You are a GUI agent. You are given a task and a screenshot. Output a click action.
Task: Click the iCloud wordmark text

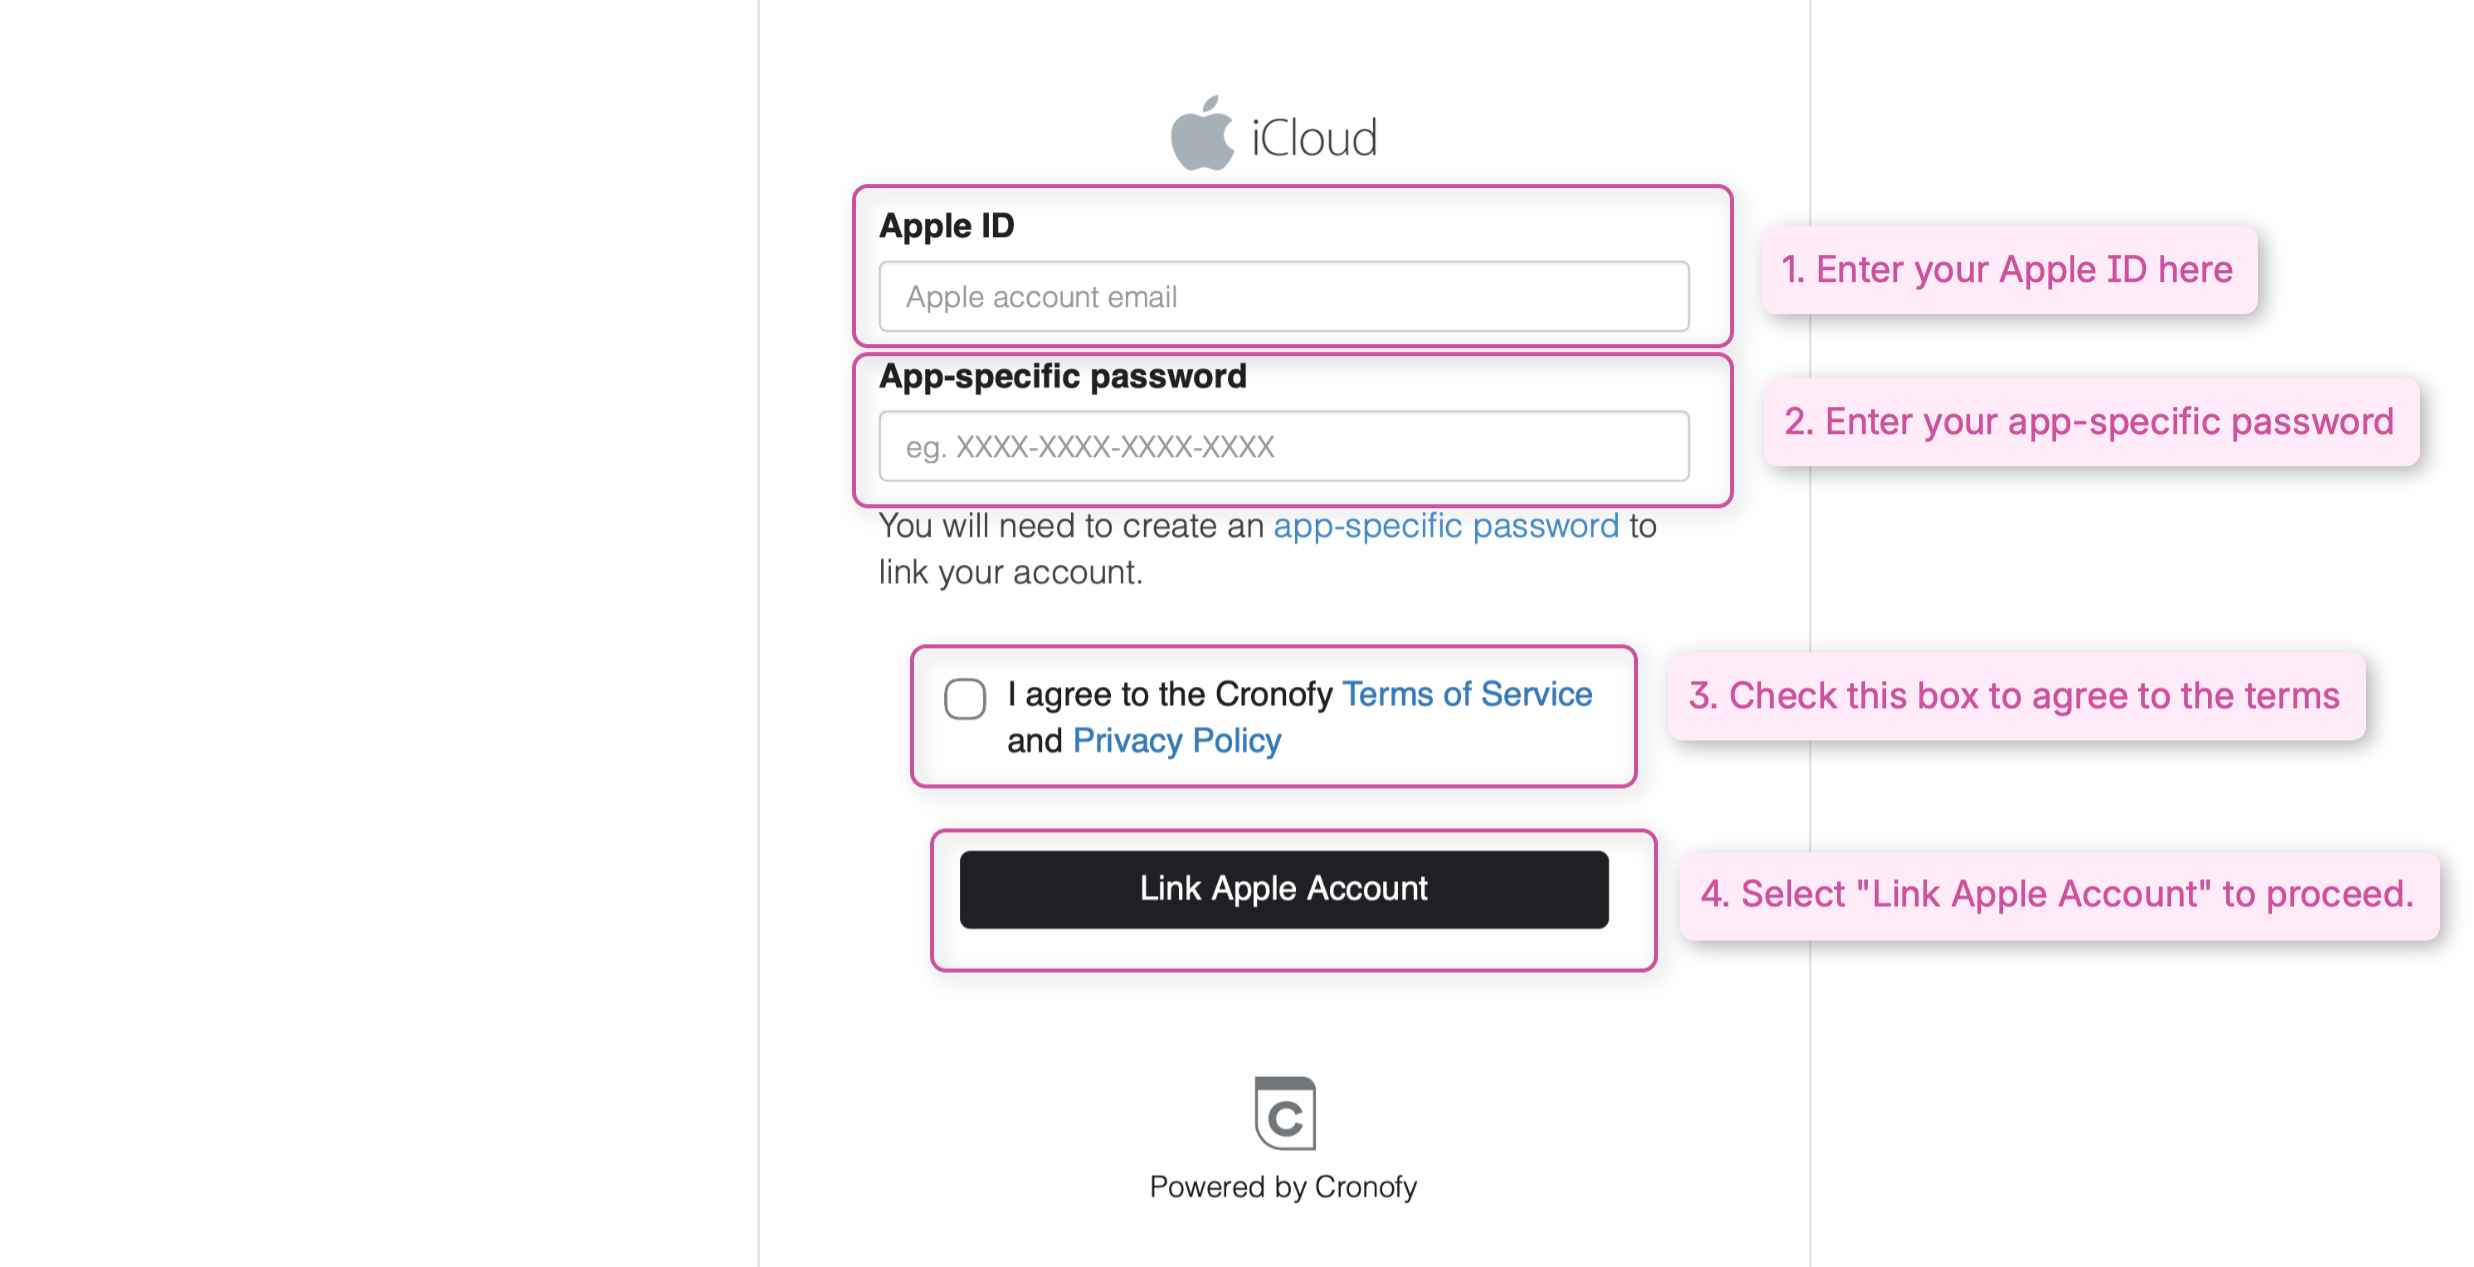pos(1314,138)
